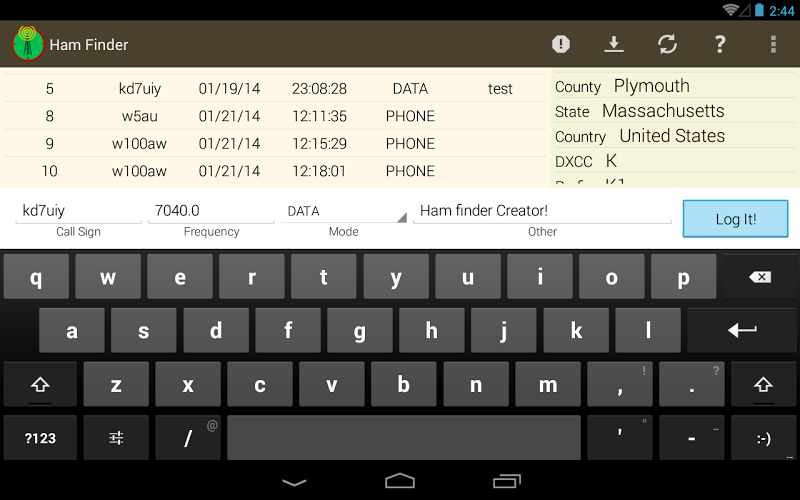Tap the Android Home navigation button

400,481
